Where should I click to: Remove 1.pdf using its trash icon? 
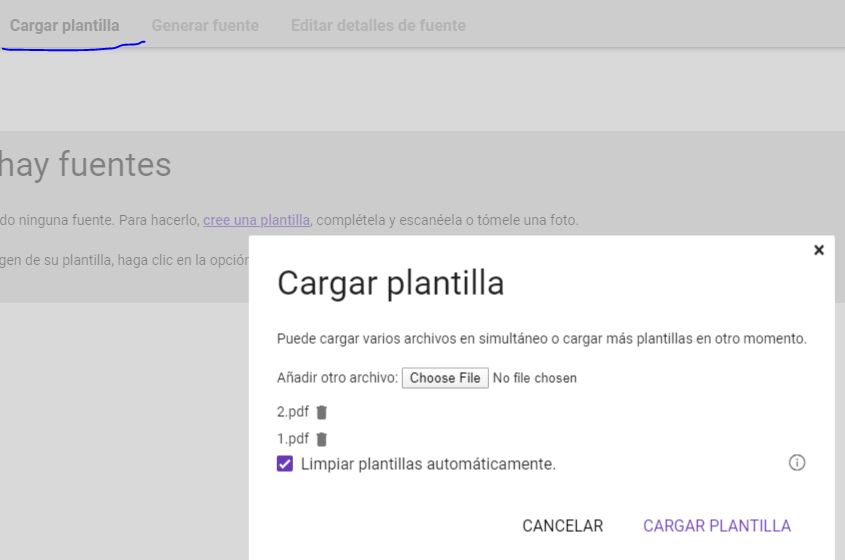(x=322, y=439)
